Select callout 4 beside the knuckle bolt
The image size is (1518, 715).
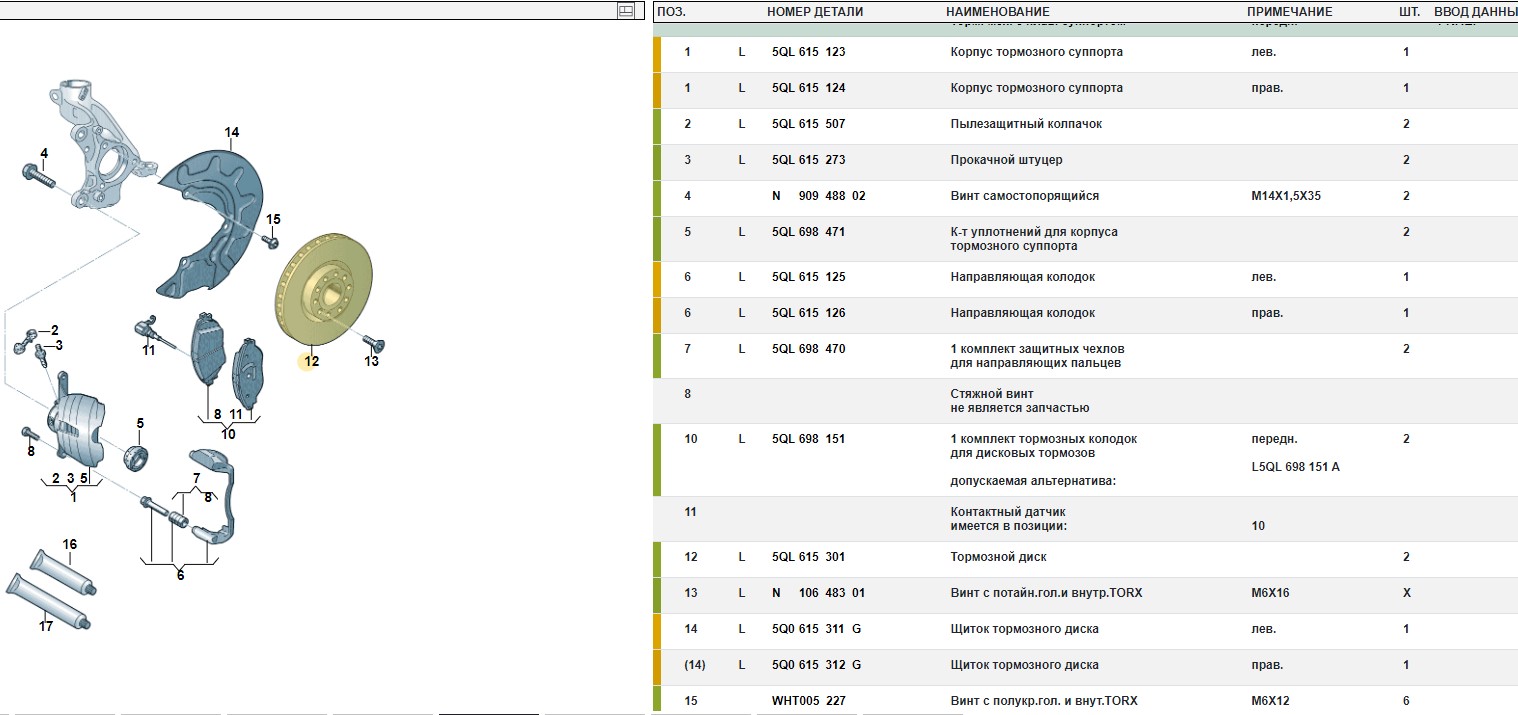[44, 153]
